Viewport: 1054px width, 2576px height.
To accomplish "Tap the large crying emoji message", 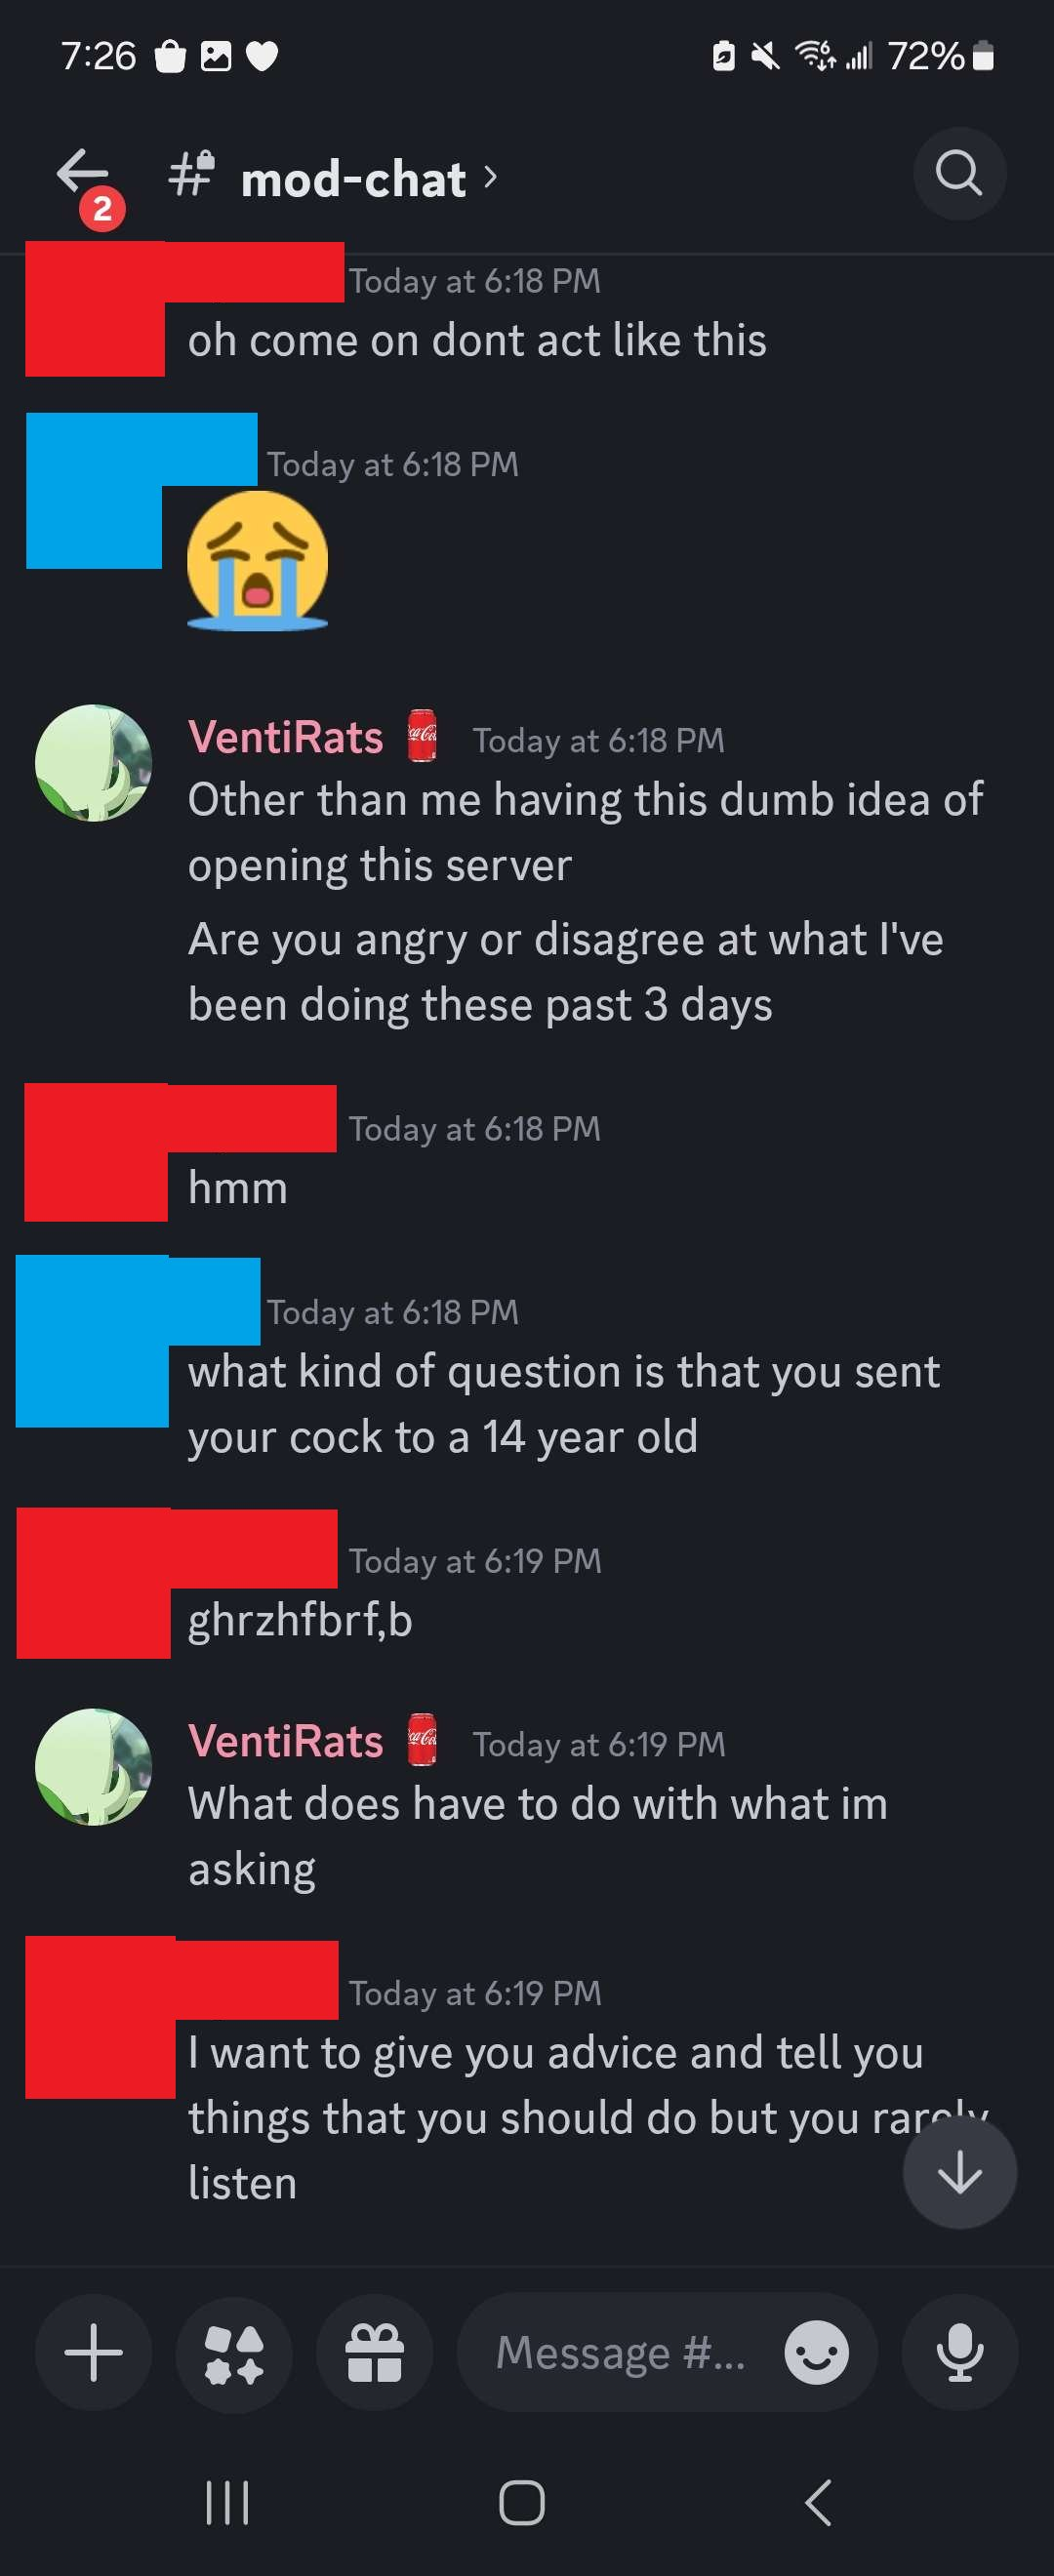I will coord(258,560).
